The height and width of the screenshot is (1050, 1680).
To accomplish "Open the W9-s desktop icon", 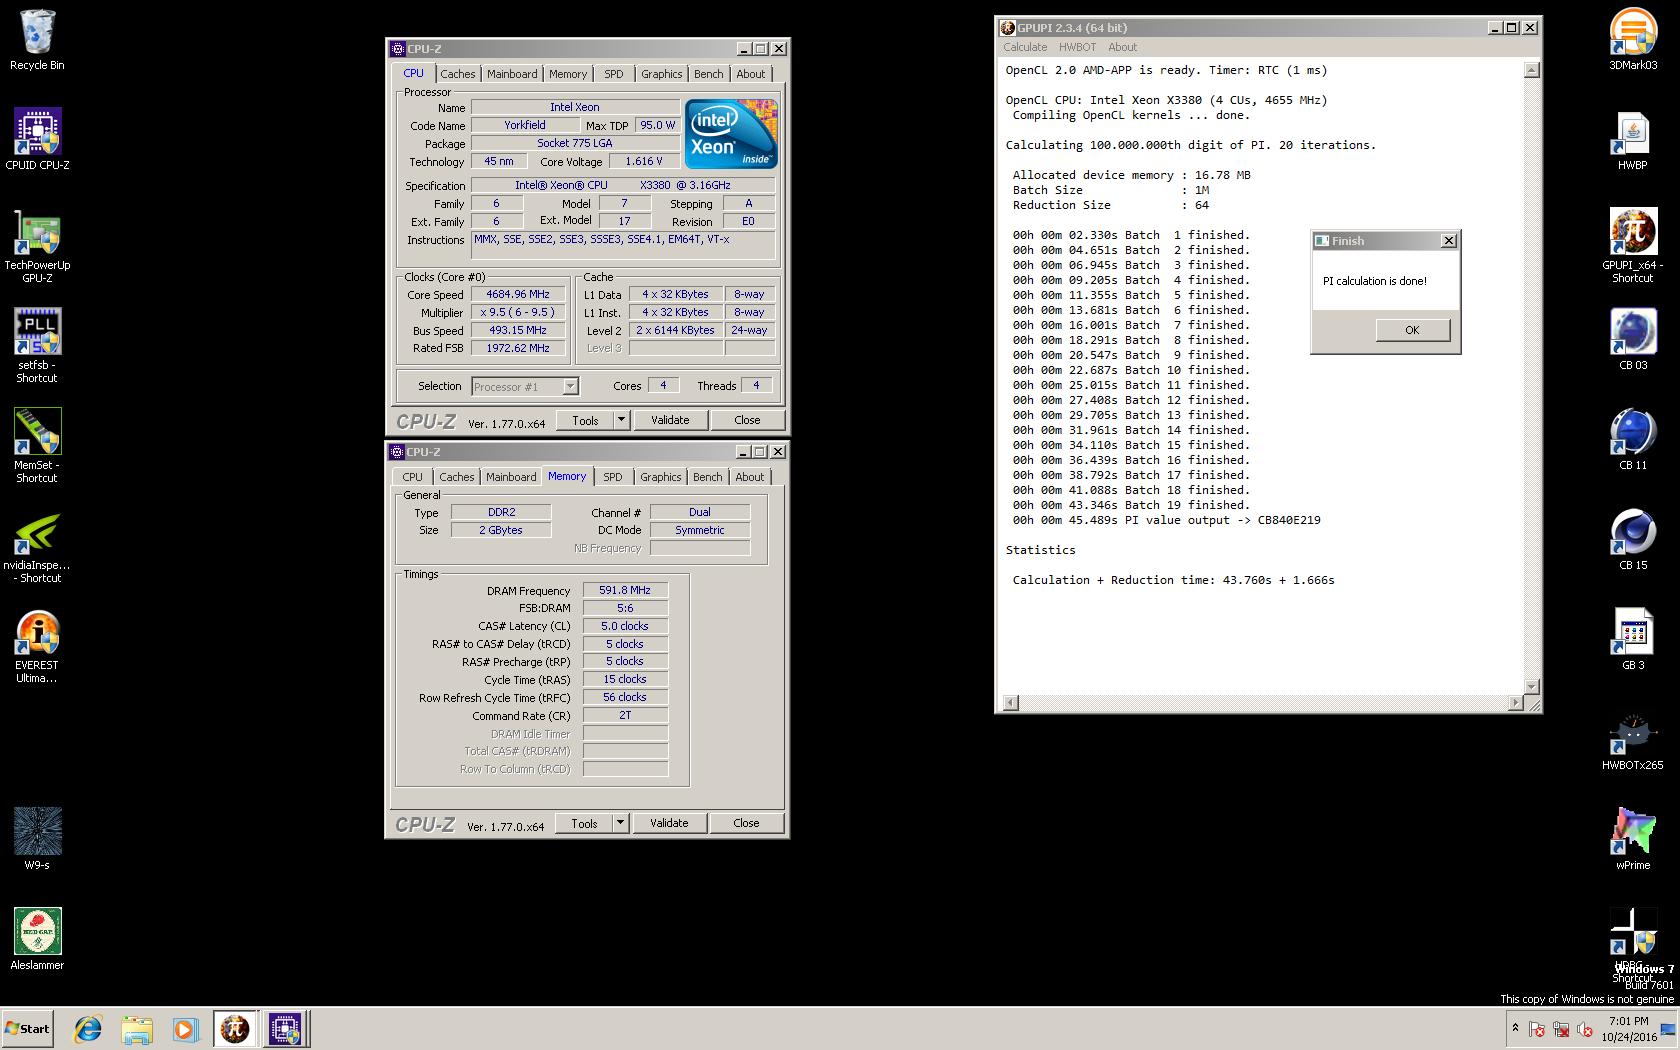I will coord(37,839).
